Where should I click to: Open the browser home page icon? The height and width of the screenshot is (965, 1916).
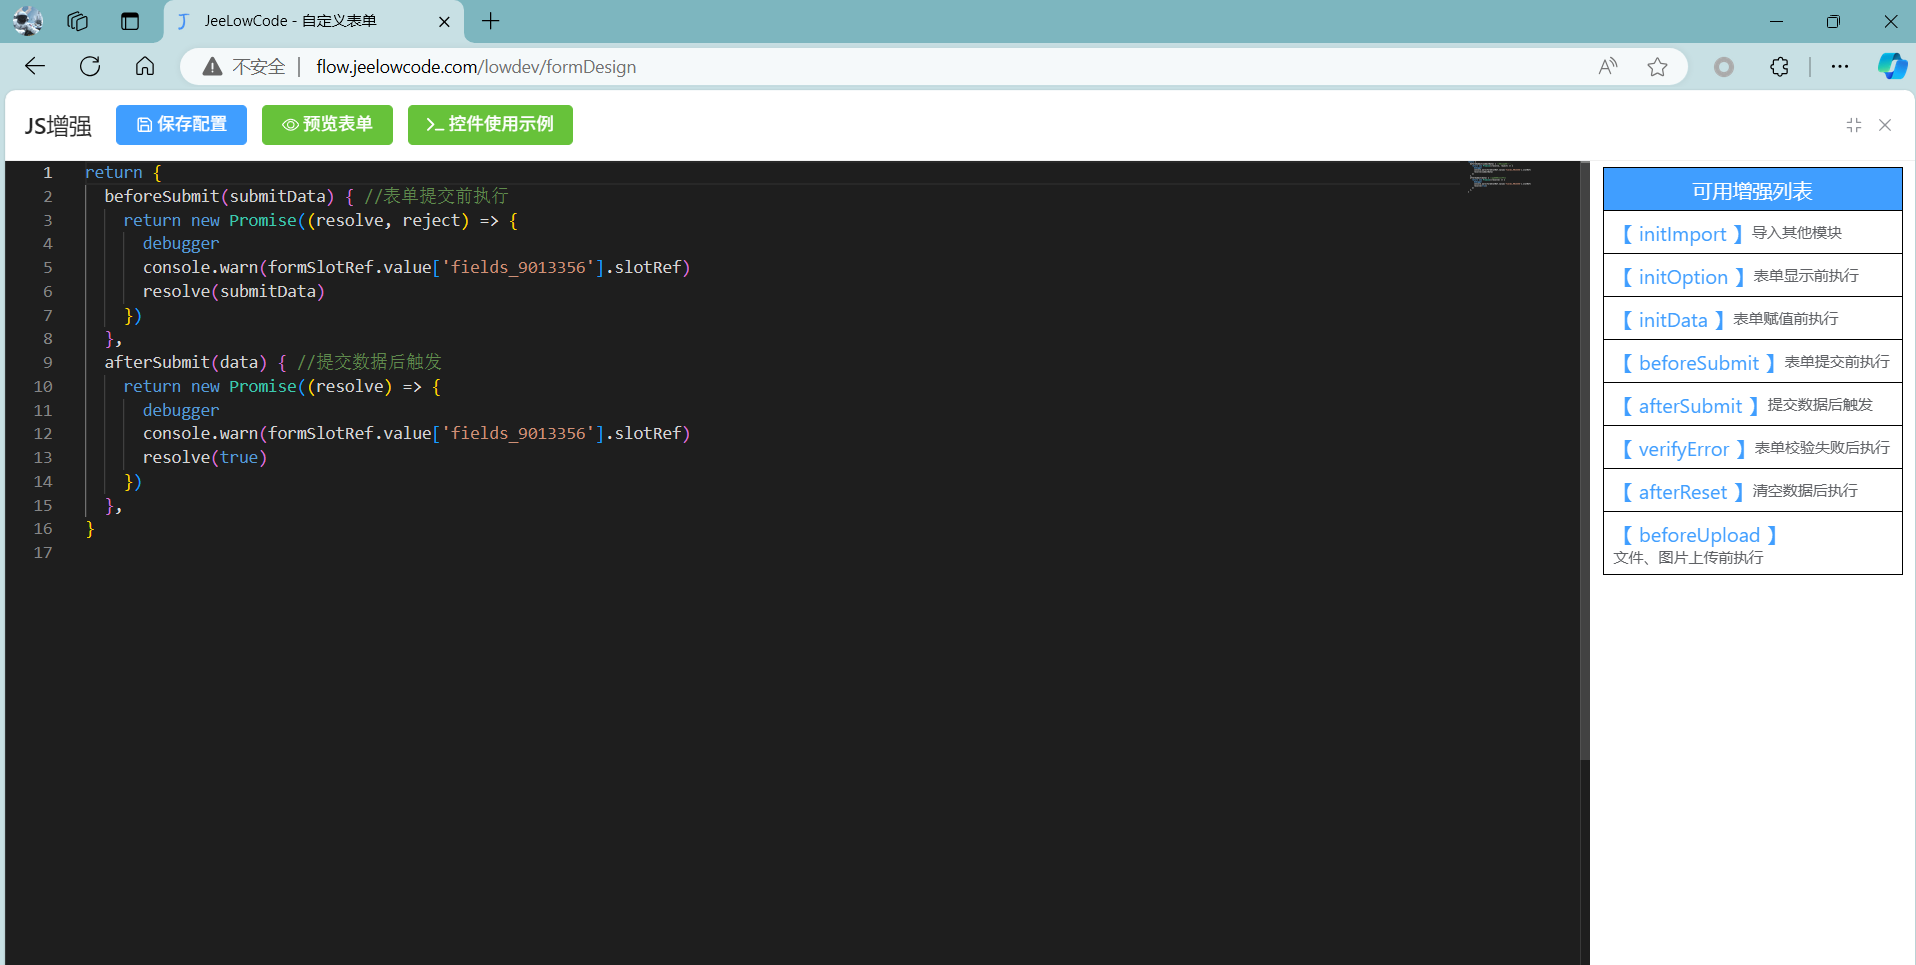[145, 67]
